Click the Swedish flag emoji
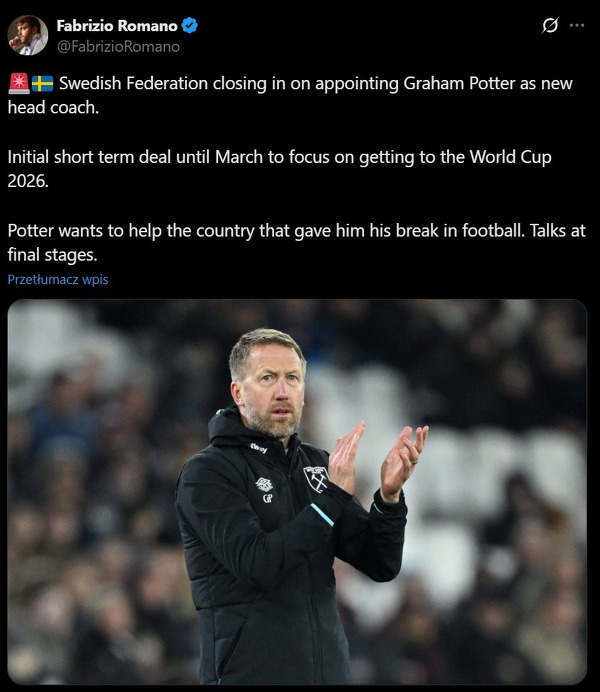Screen dimensions: 600x692 [x=42, y=83]
